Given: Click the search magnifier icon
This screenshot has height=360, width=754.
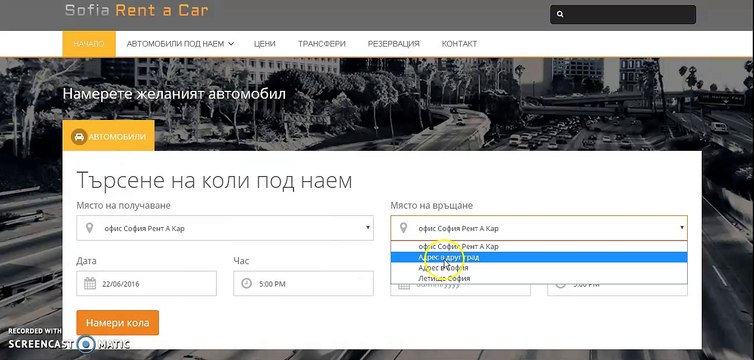Looking at the screenshot, I should 560,14.
